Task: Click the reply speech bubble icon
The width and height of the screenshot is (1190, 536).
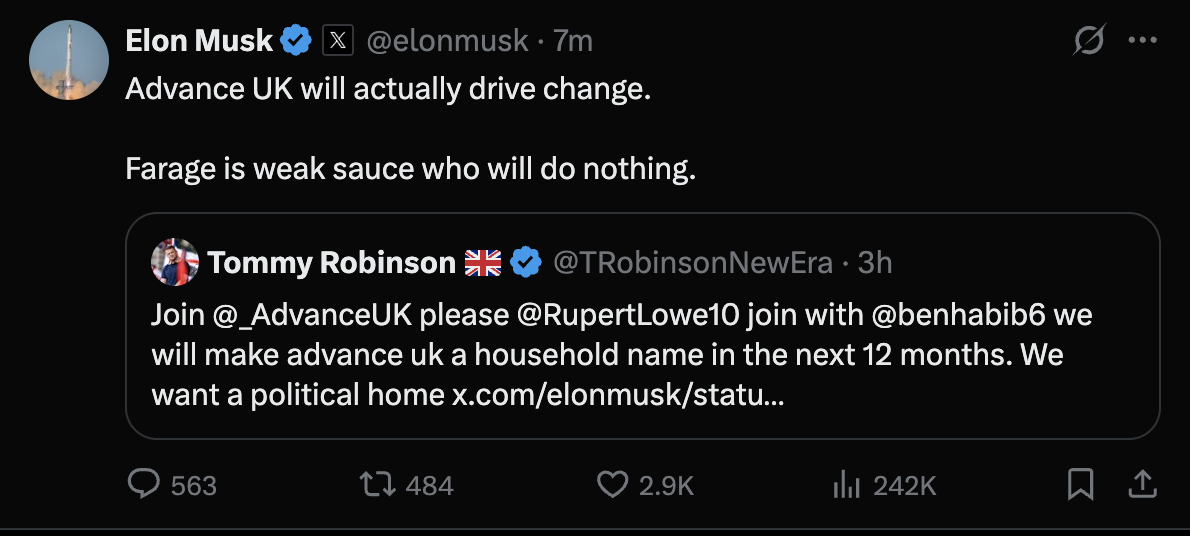Action: [x=145, y=485]
